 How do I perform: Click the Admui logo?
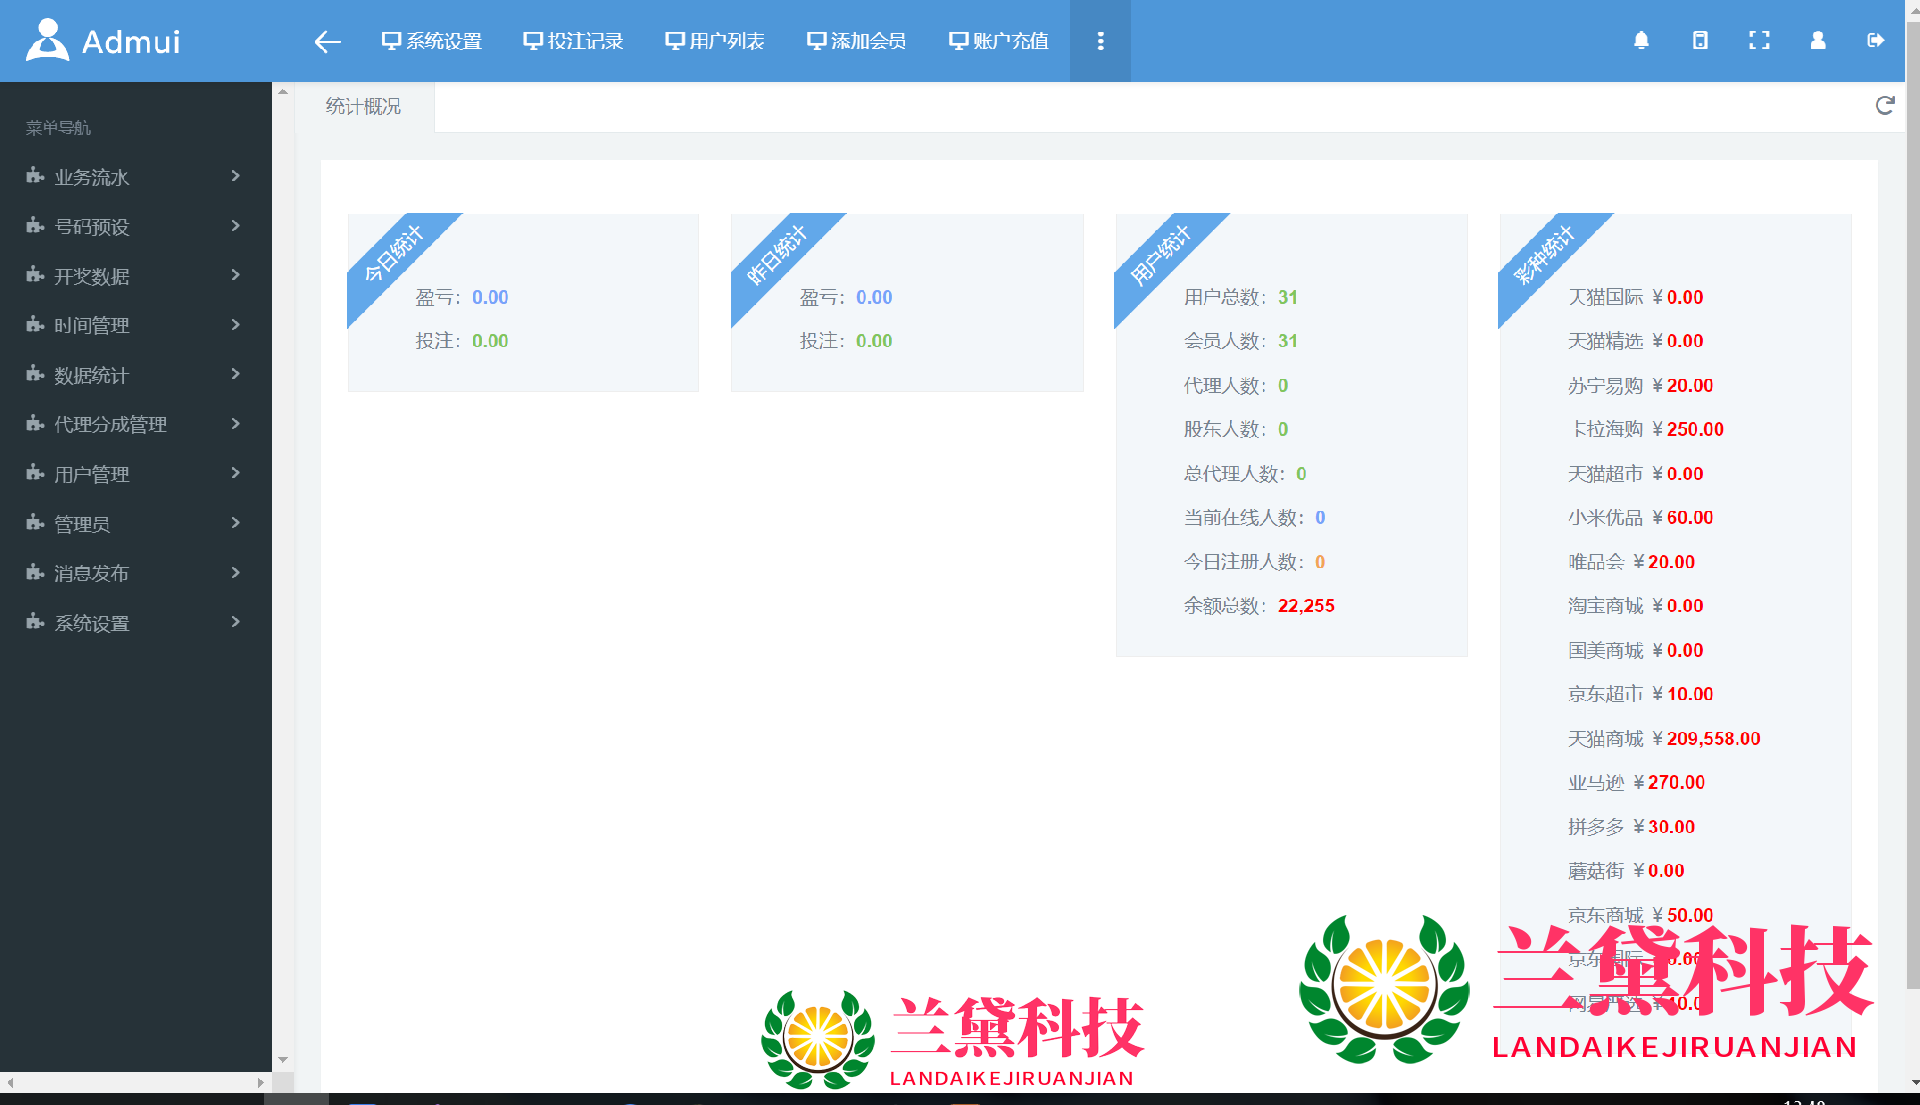(x=103, y=41)
